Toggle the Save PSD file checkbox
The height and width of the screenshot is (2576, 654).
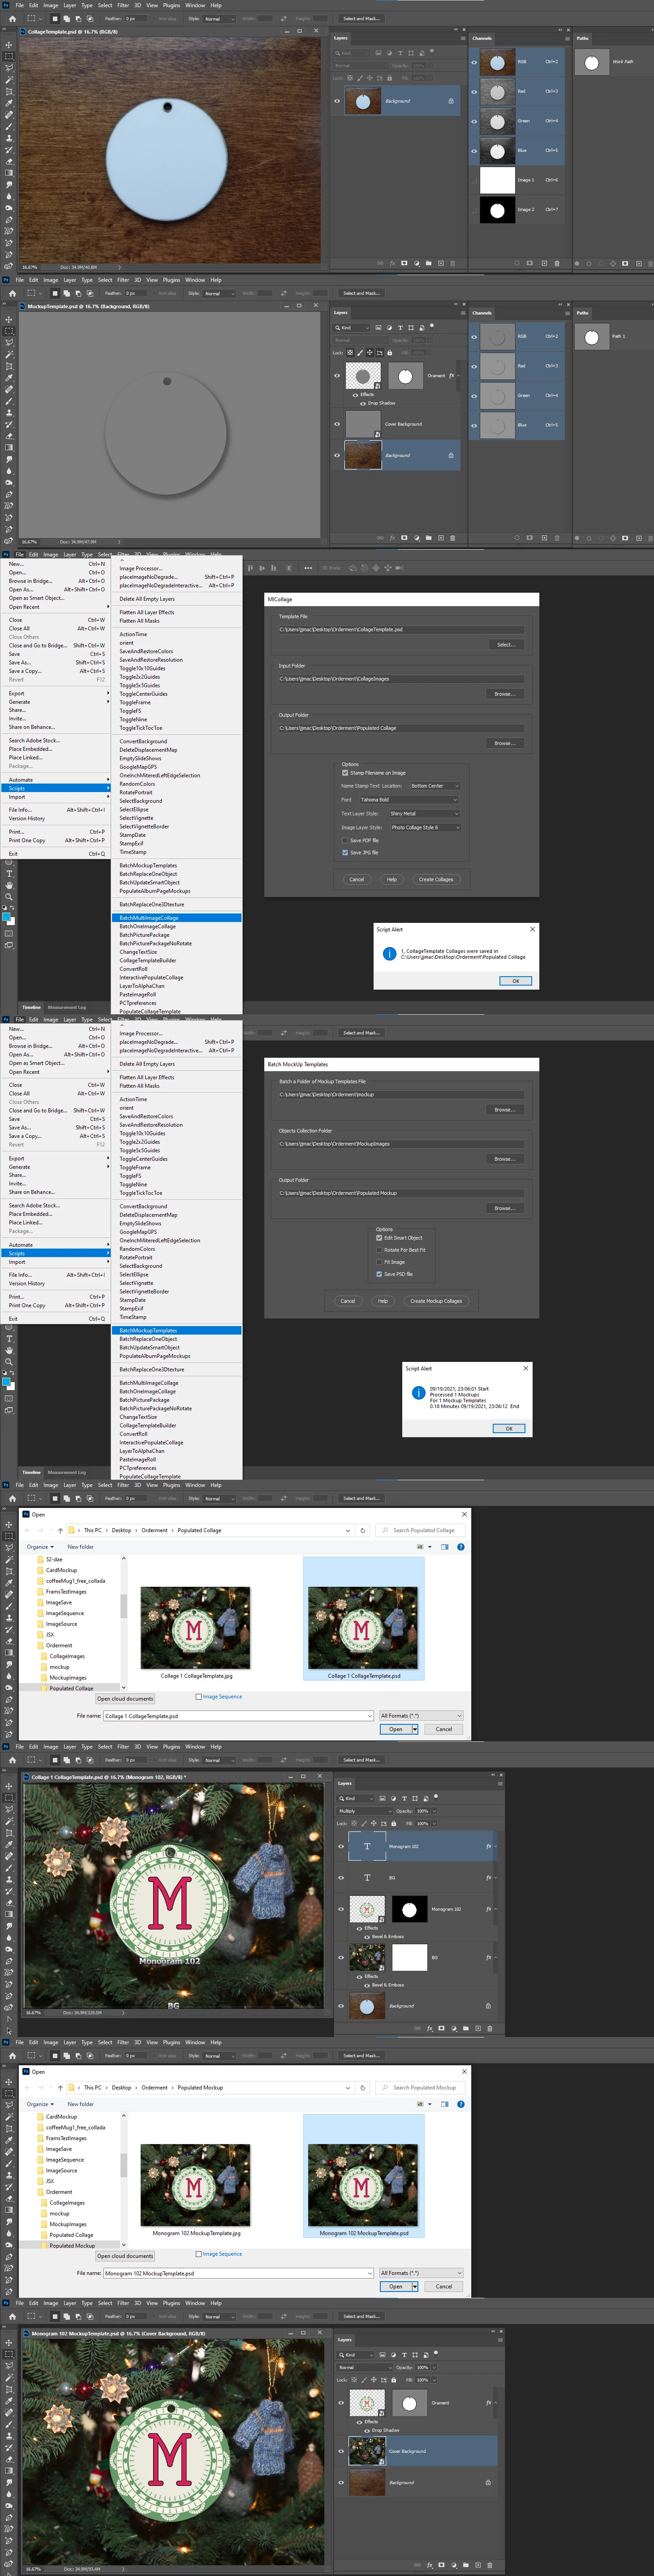379,1274
